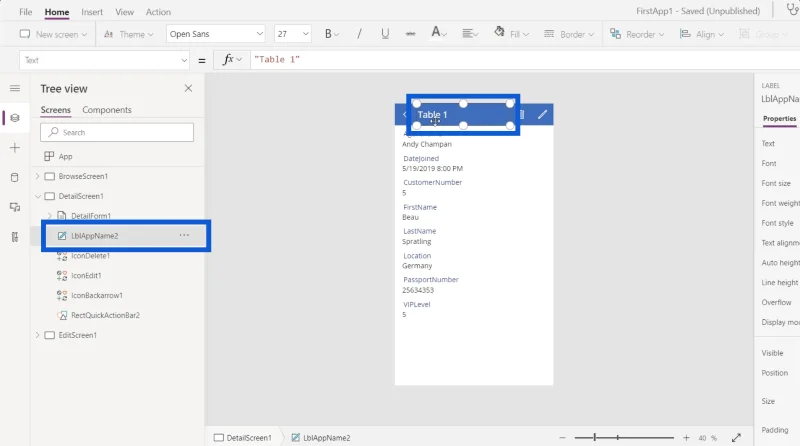Open the View tab

124,12
